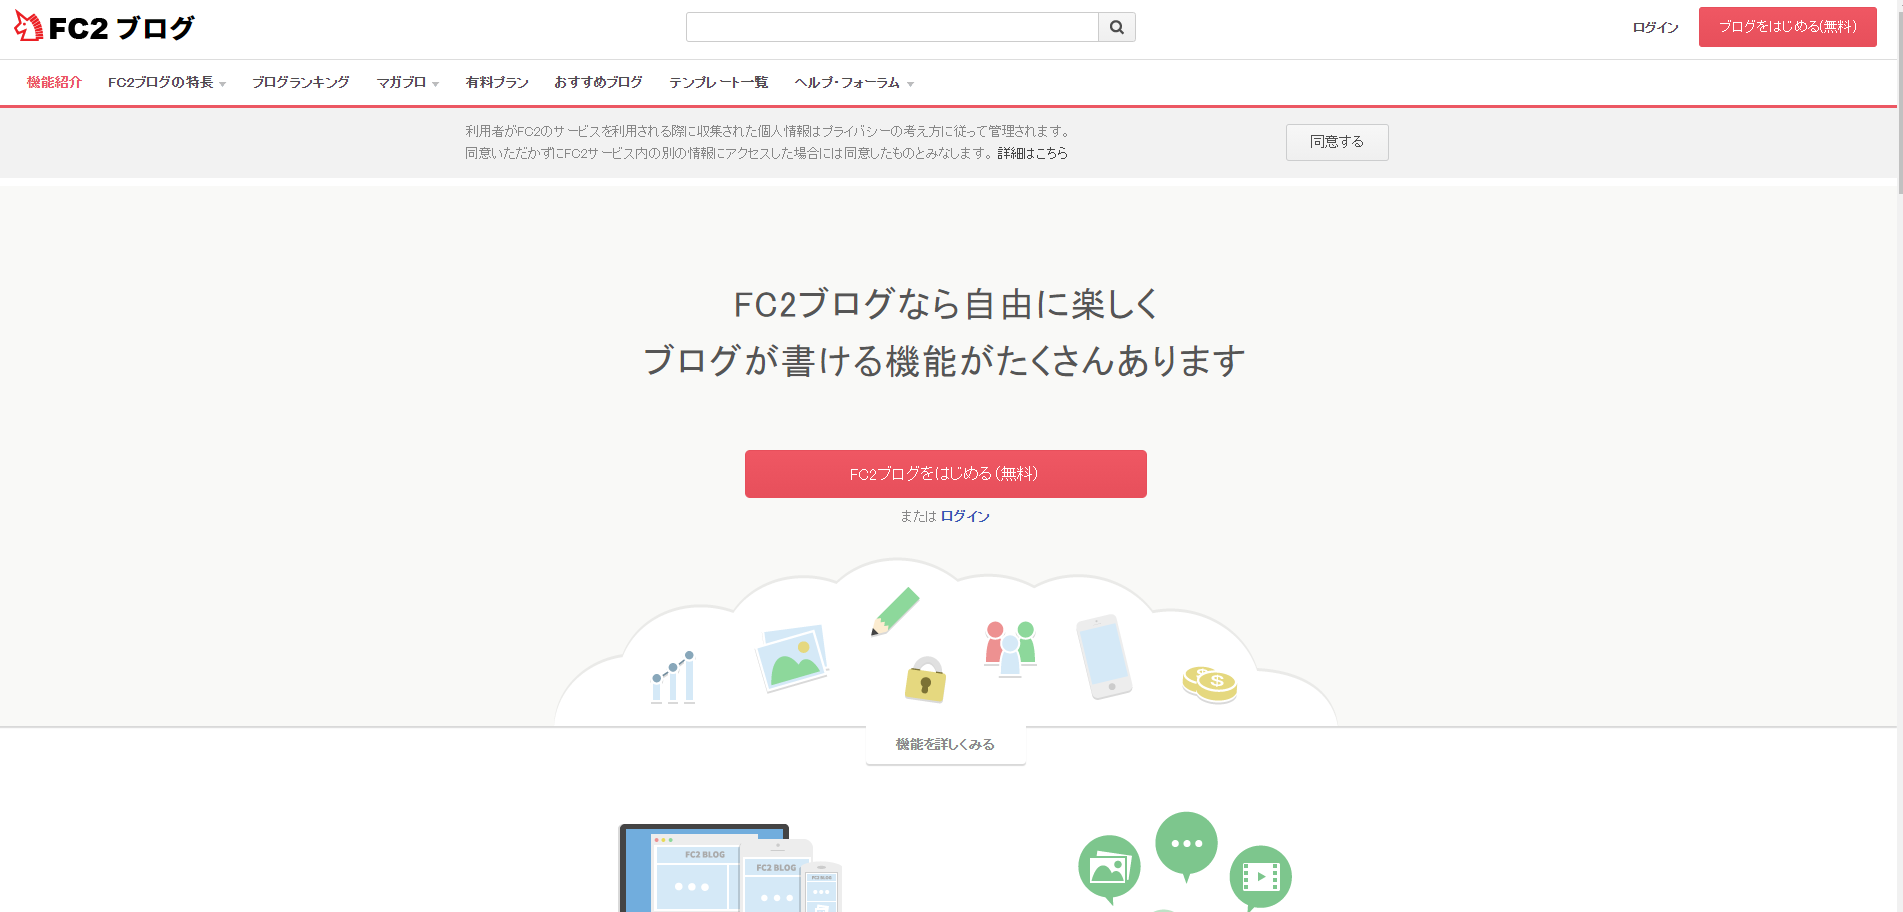Expand the FC2ブログの特長 dropdown

click(167, 83)
